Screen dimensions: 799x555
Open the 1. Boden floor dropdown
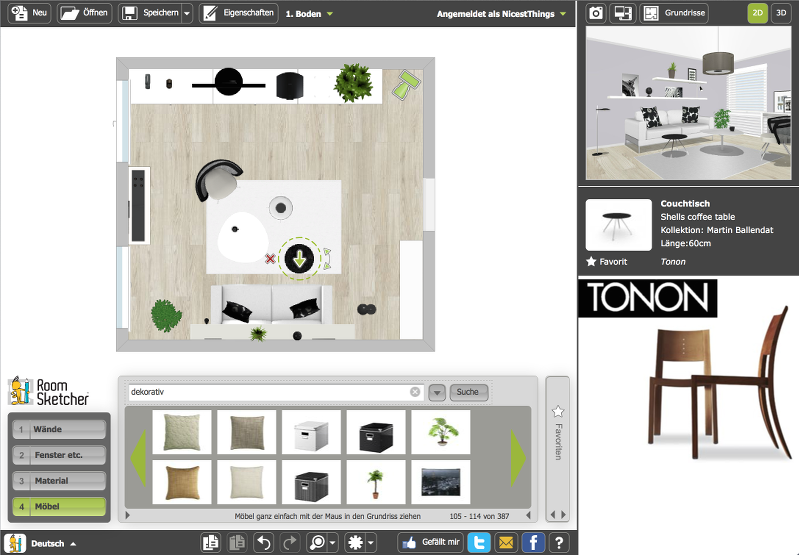click(x=309, y=14)
